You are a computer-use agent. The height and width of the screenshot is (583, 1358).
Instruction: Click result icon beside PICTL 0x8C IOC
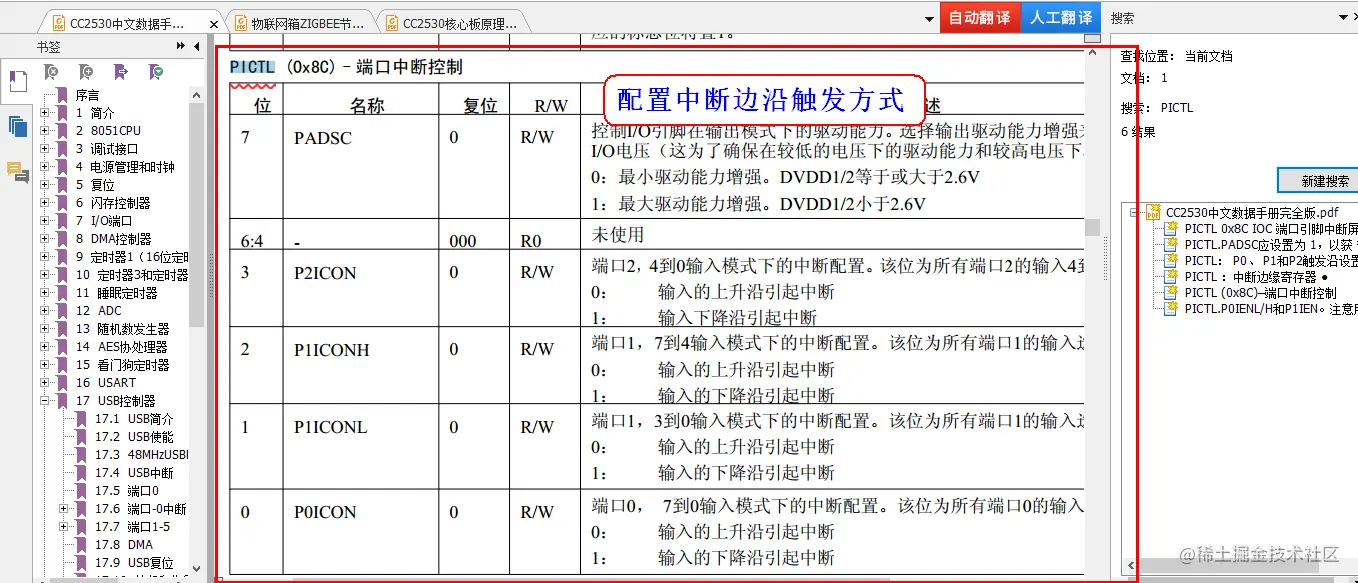pyautogui.click(x=1173, y=229)
